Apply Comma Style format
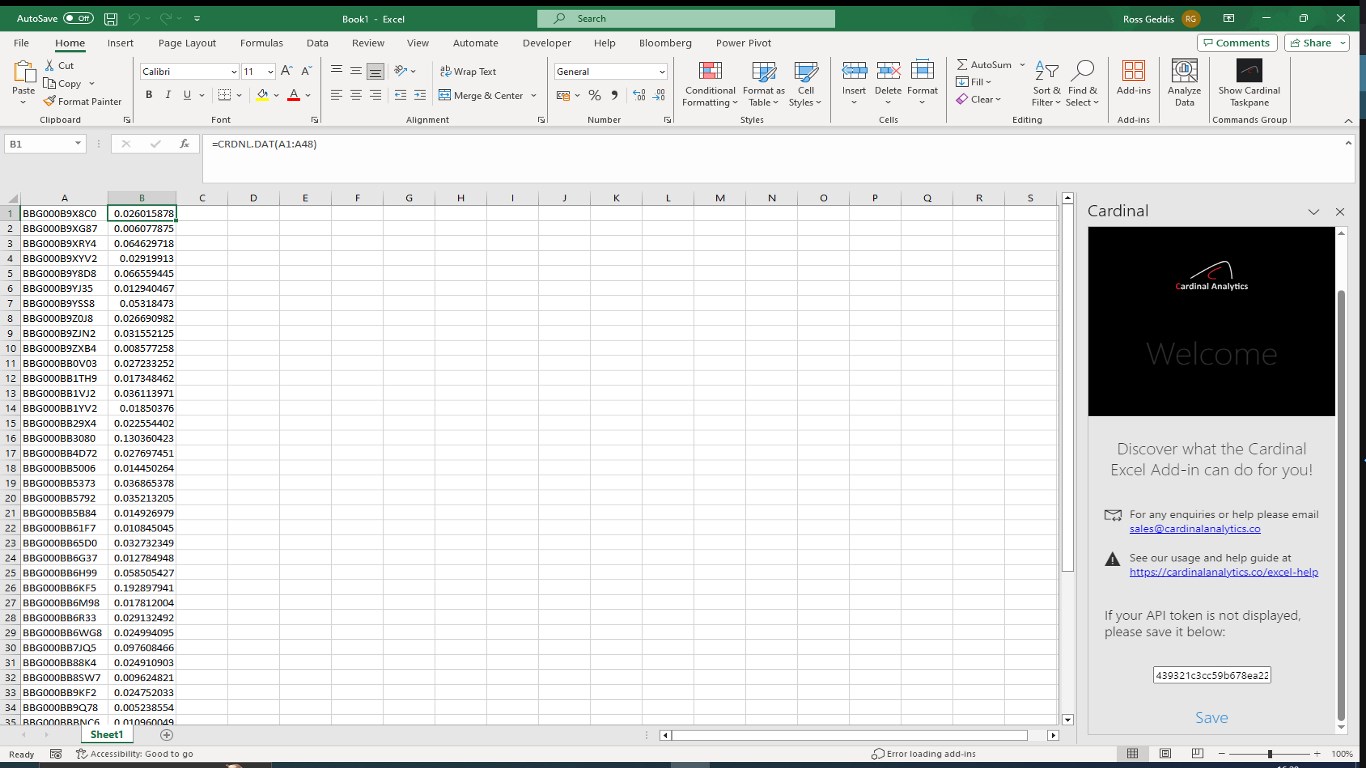 (615, 95)
